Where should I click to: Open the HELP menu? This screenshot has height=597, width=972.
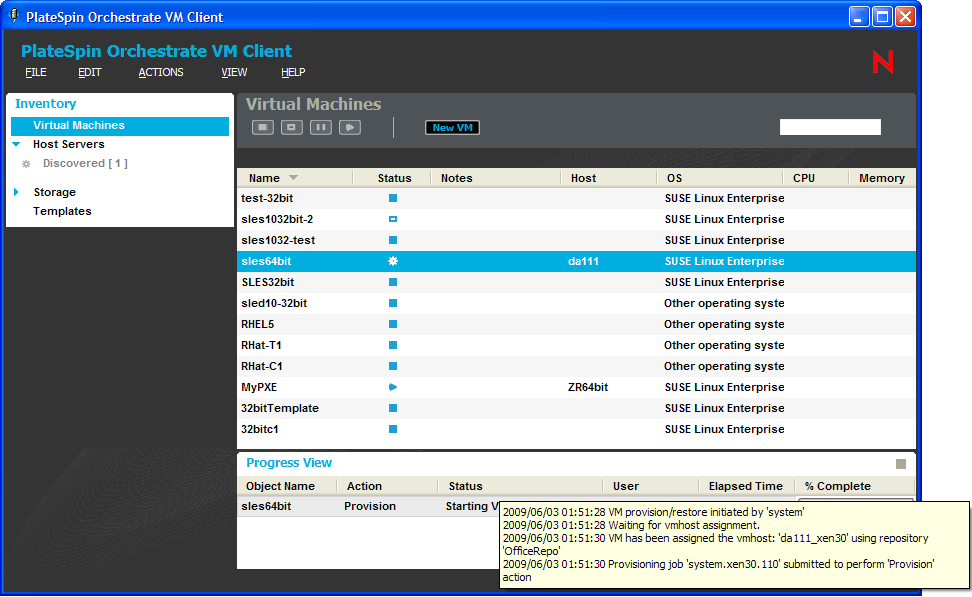coord(293,73)
